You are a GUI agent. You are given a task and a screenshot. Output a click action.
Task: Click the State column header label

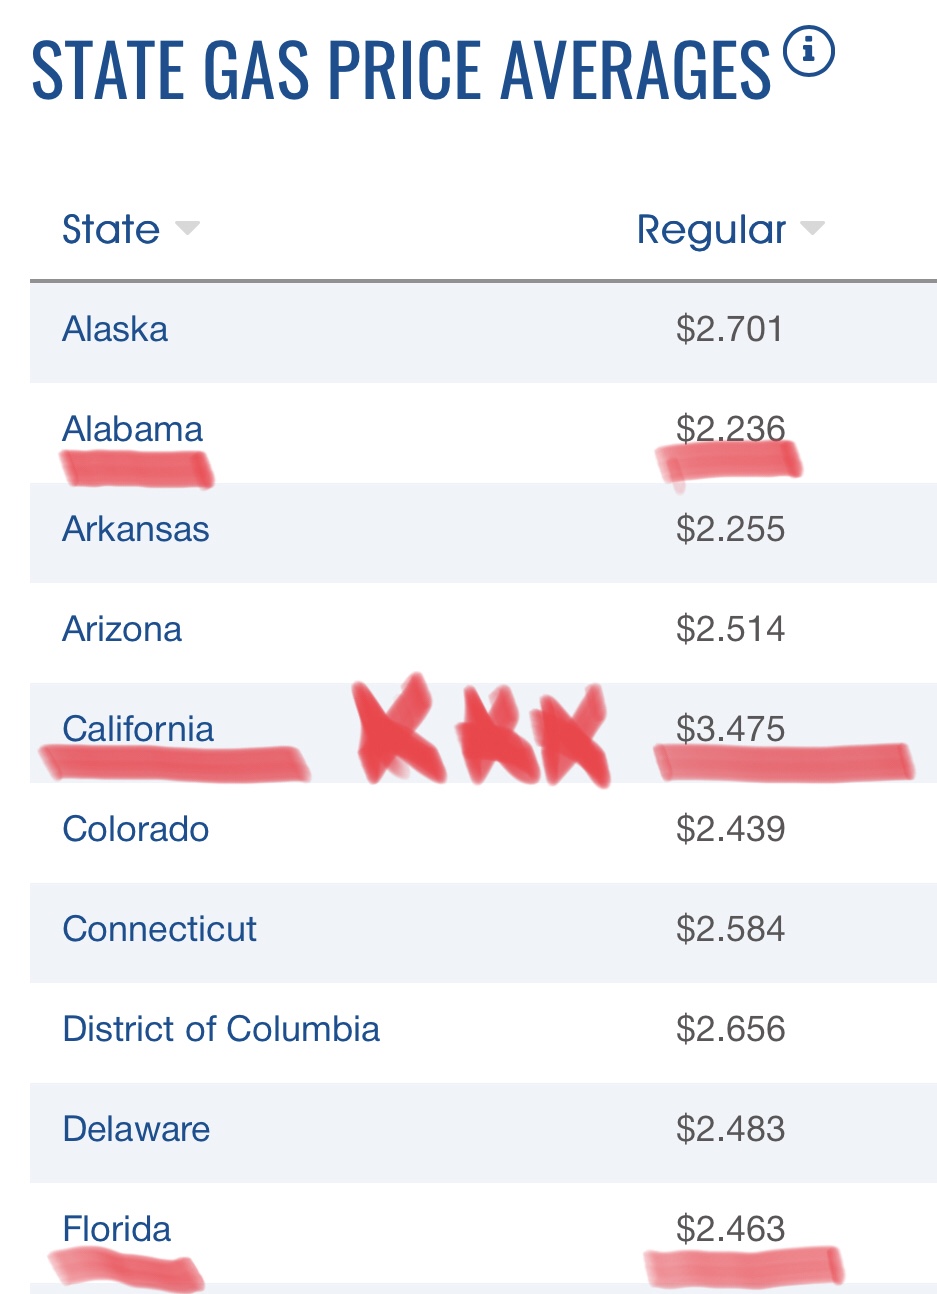pos(111,229)
